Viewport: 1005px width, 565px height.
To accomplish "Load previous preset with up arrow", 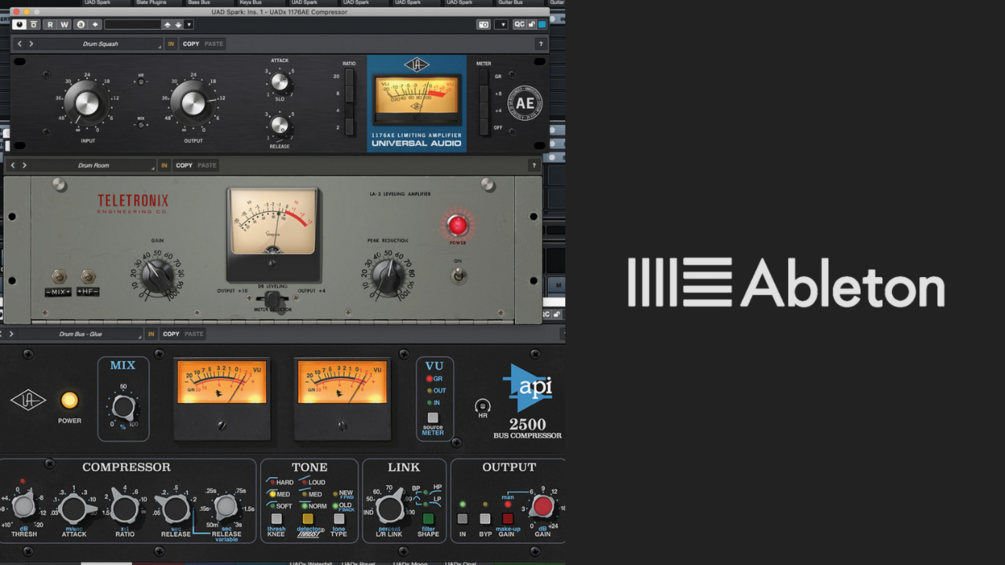I will click(167, 24).
